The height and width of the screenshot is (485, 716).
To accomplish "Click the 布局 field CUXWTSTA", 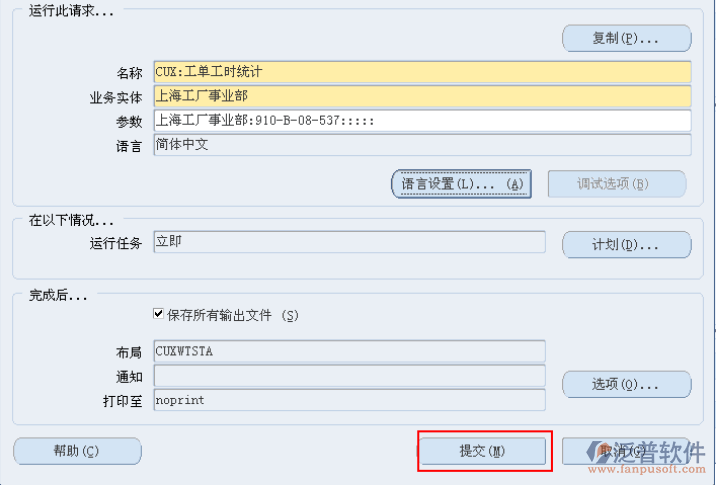I will pos(349,351).
